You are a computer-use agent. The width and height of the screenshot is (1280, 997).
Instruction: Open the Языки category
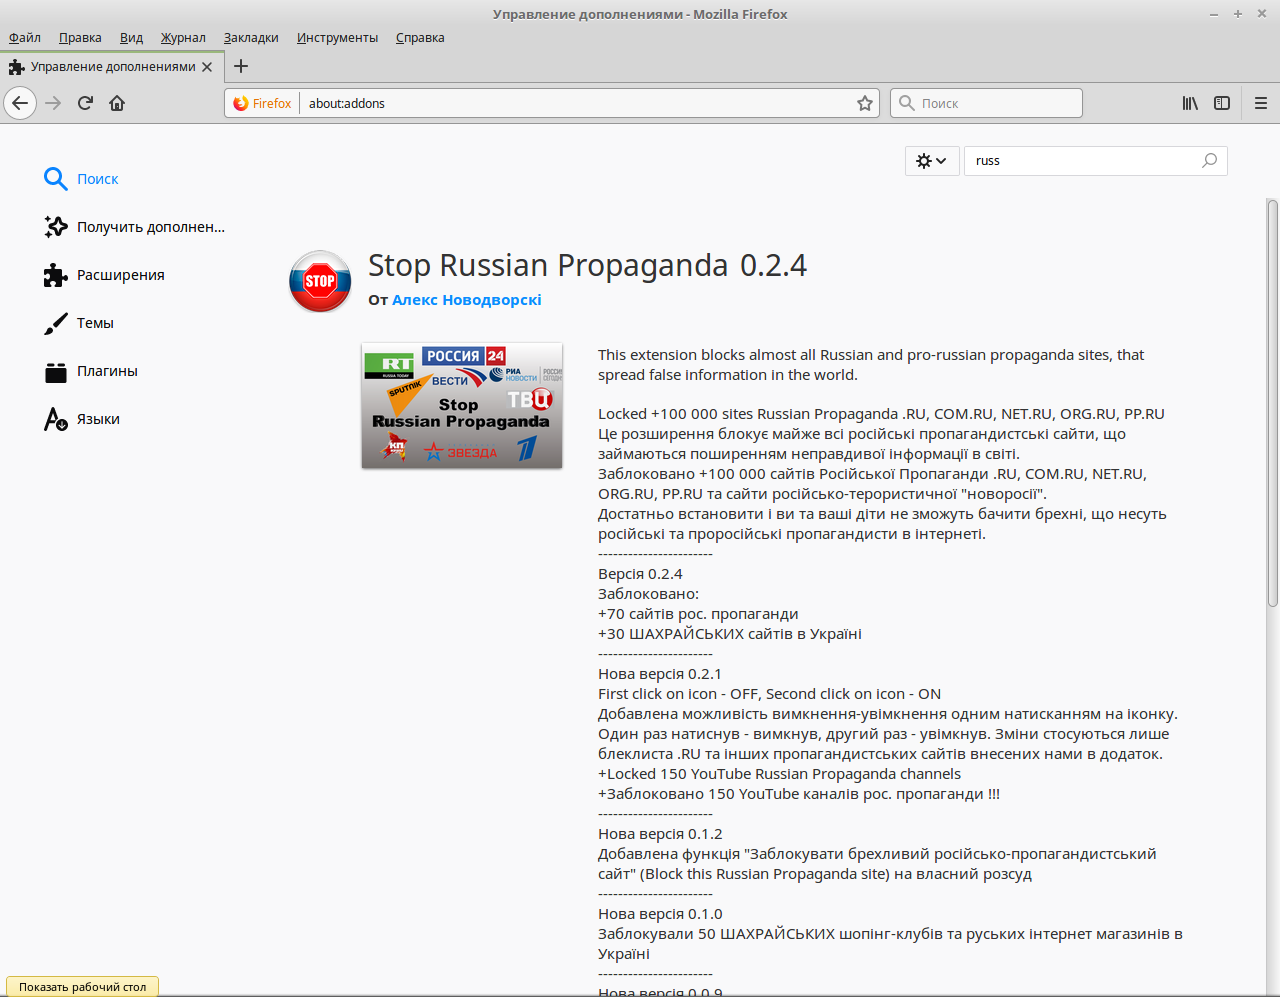[x=82, y=419]
